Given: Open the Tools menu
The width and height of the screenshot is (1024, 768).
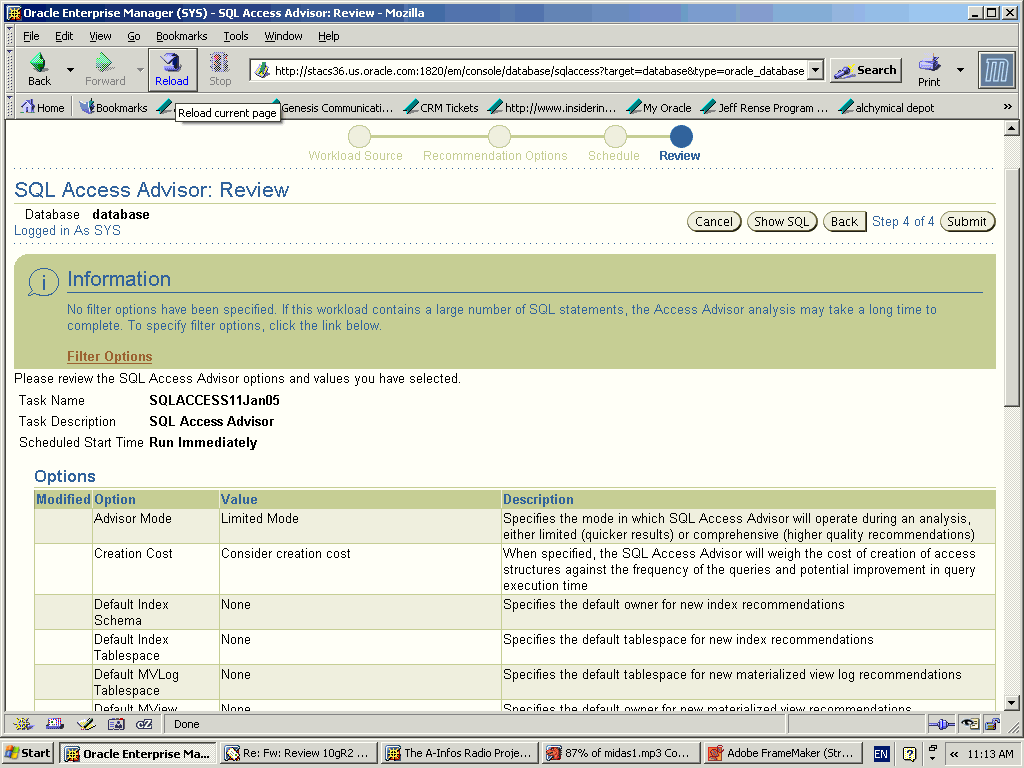Looking at the screenshot, I should [x=236, y=36].
